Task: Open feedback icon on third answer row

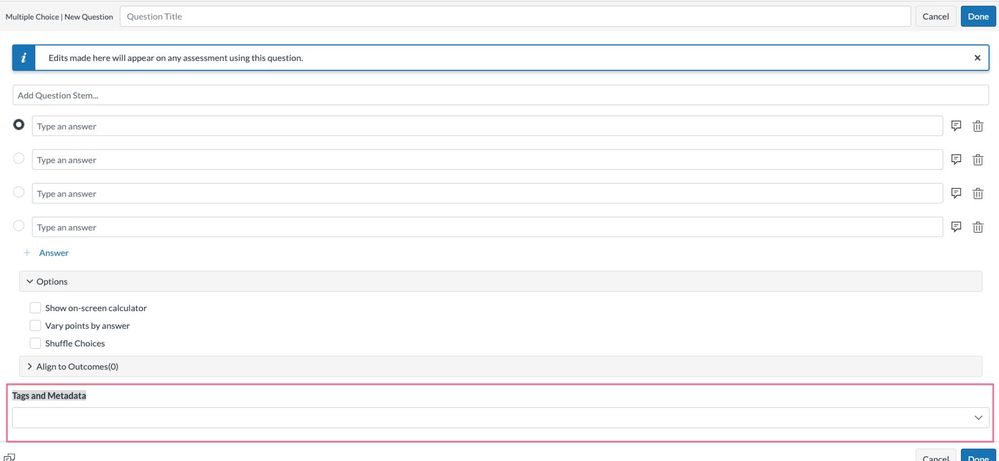Action: (956, 193)
